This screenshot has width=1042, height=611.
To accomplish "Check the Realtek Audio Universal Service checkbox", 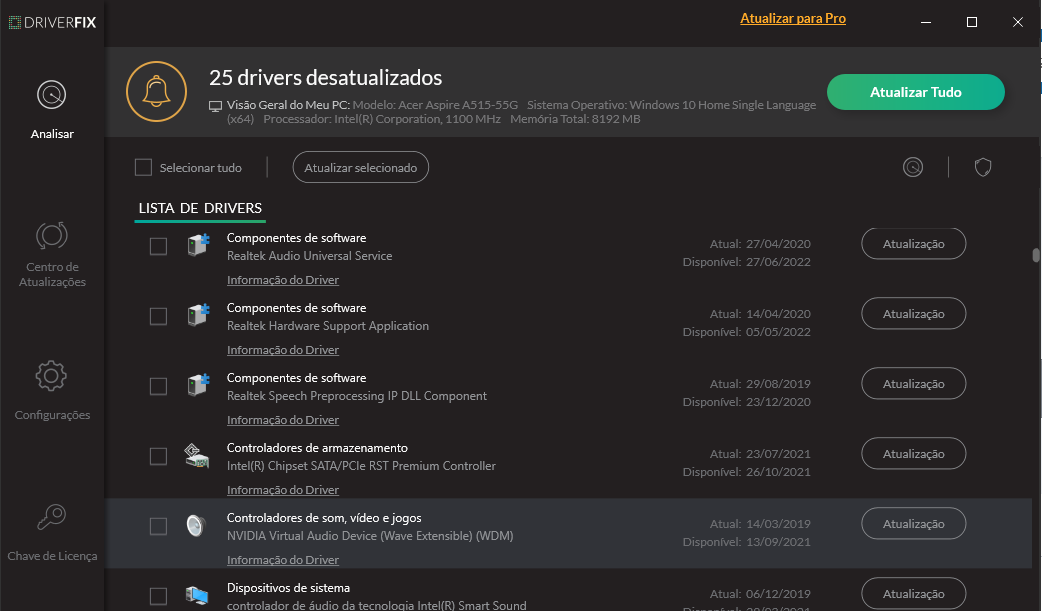I will 158,247.
